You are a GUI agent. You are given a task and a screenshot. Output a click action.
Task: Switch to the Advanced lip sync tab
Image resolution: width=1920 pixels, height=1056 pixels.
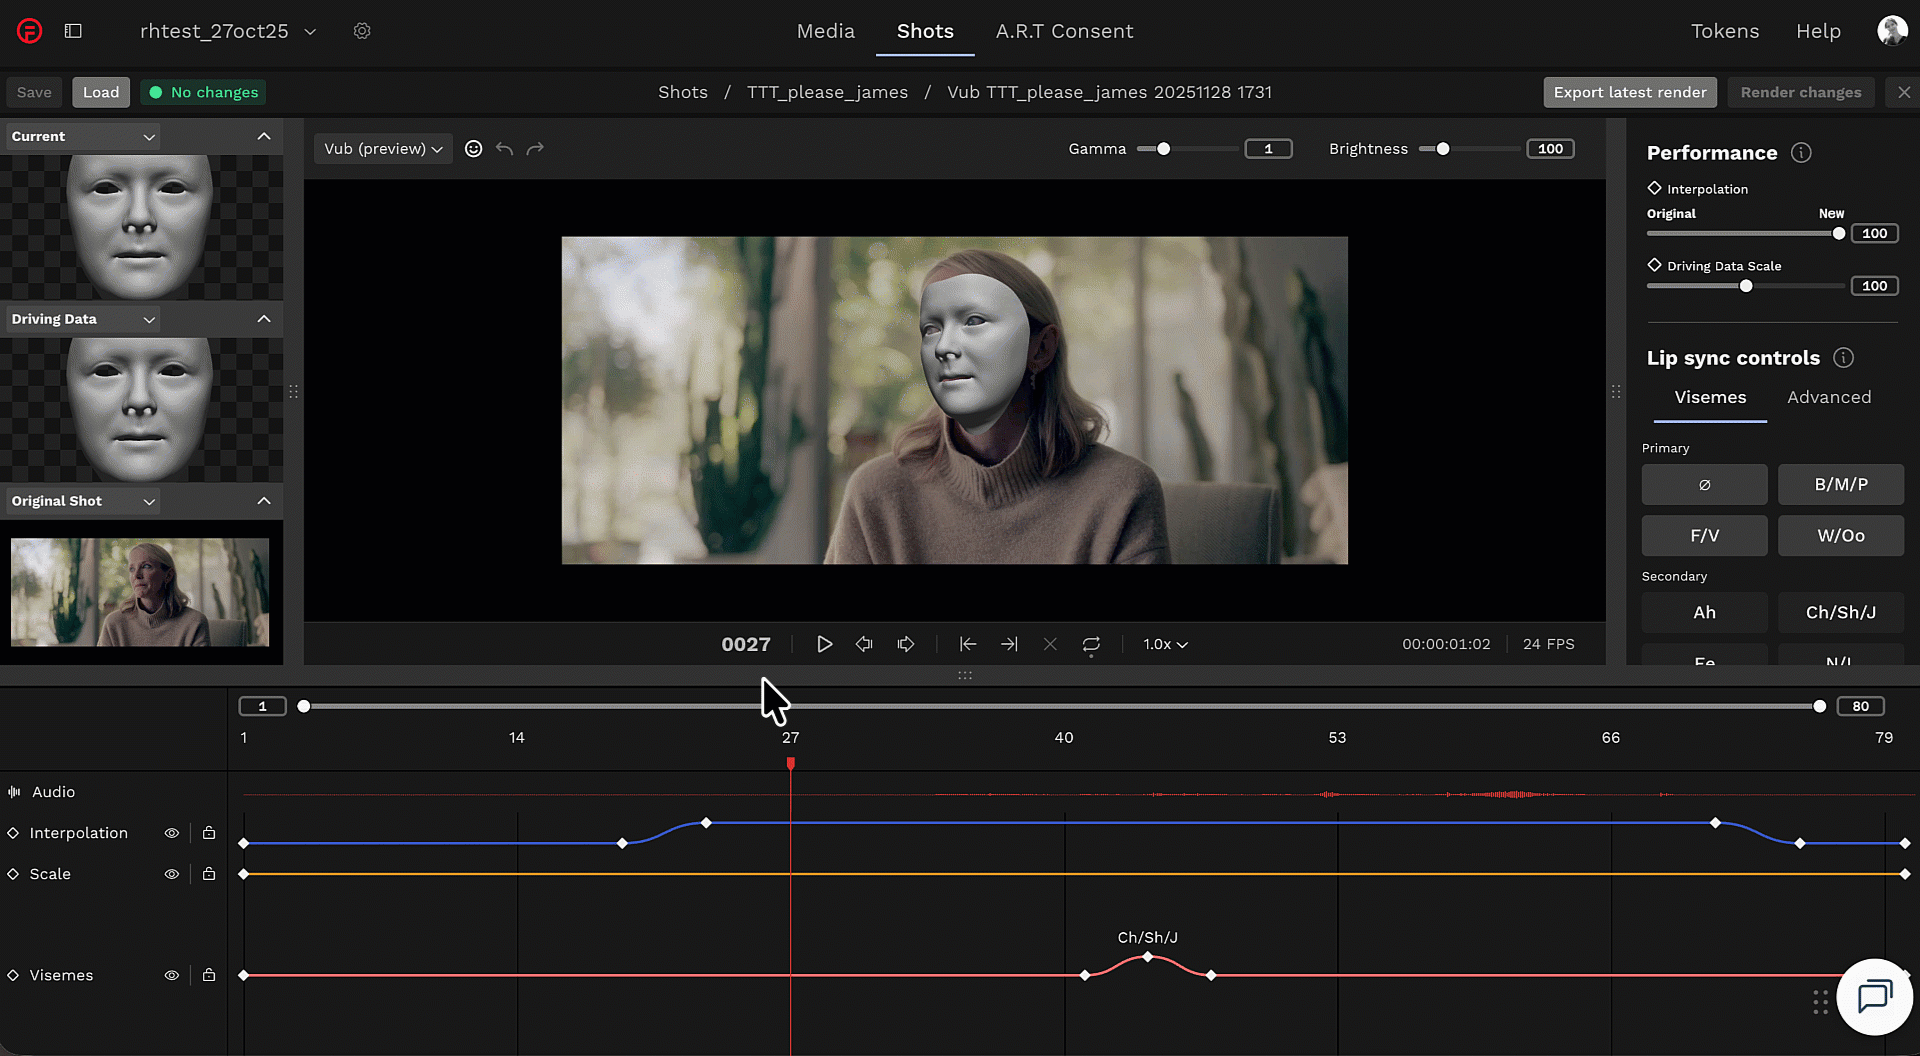click(x=1829, y=397)
